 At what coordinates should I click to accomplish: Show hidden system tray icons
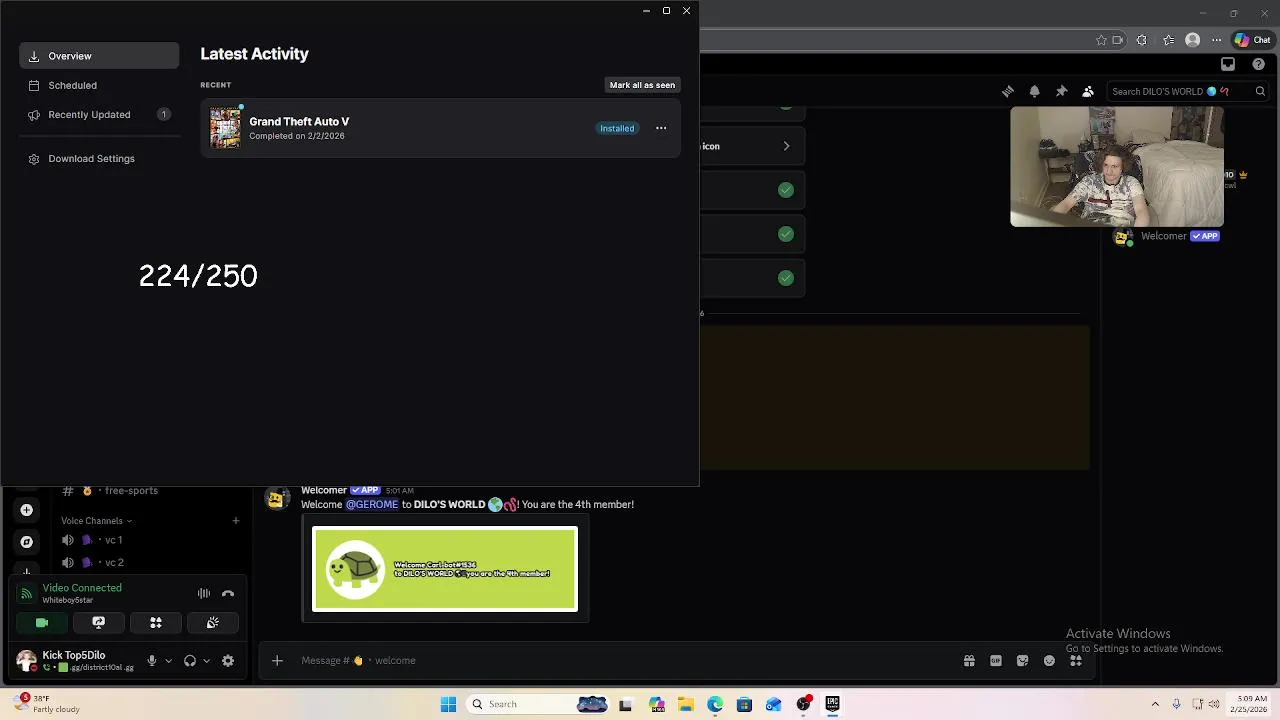(x=1155, y=704)
